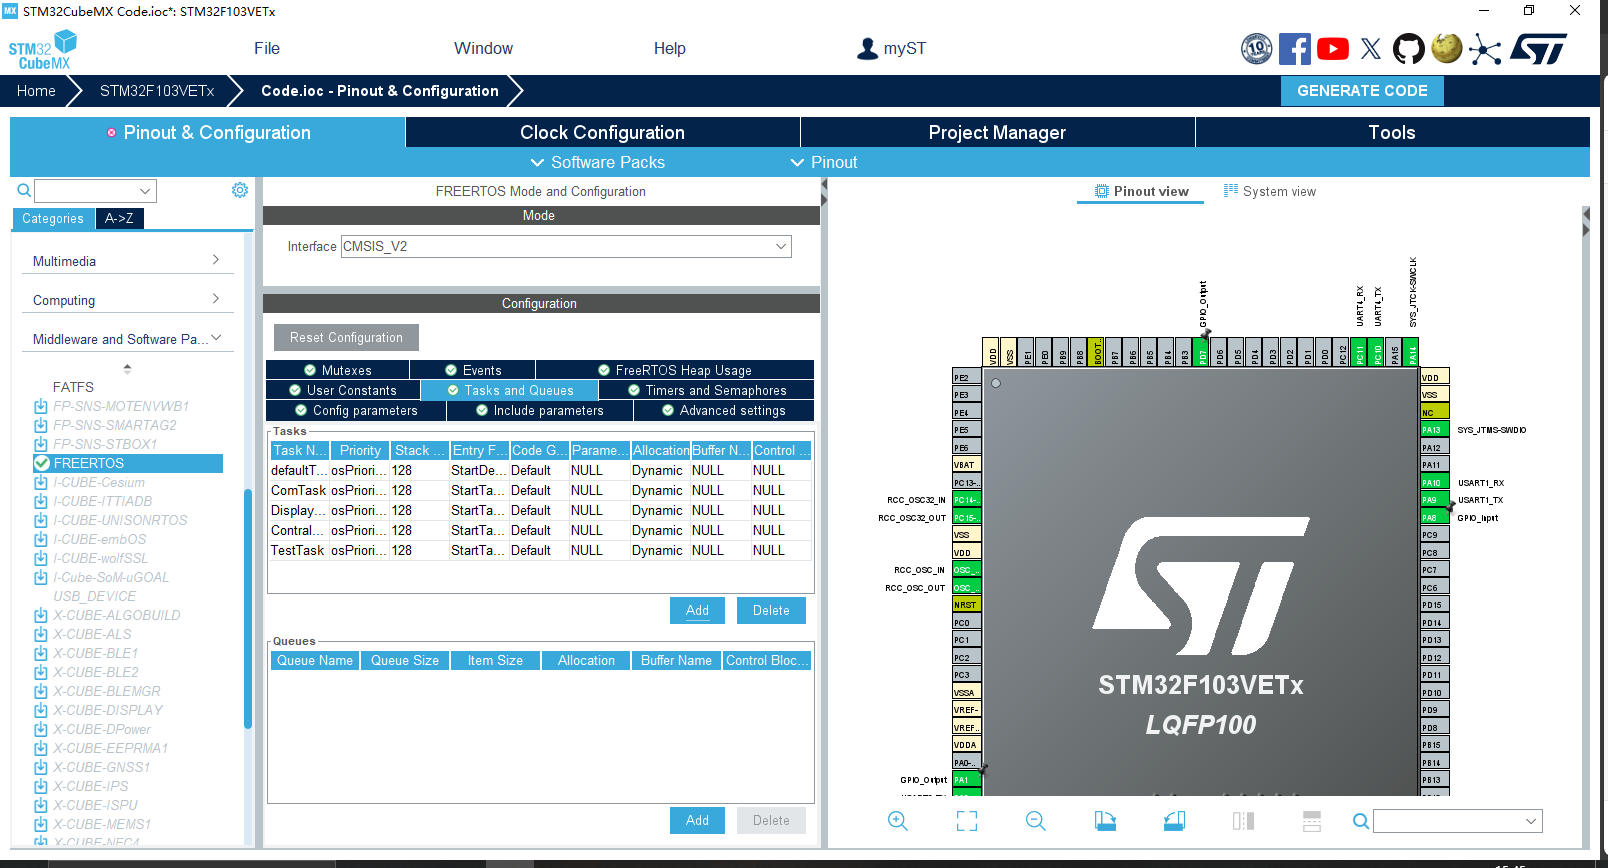This screenshot has height=868, width=1608.
Task: Rotate the chip view counterclockwise
Action: coord(1174,821)
